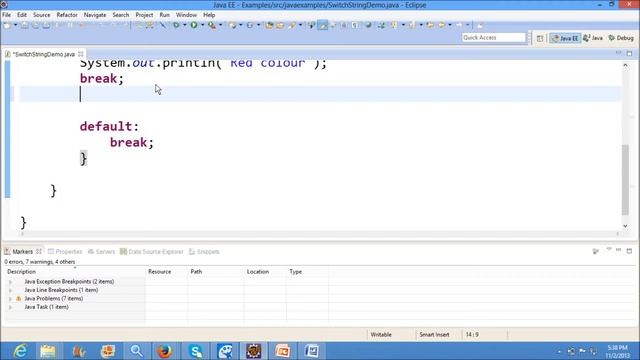The image size is (640, 360).
Task: Maximize the Markers panel
Action: click(x=629, y=251)
